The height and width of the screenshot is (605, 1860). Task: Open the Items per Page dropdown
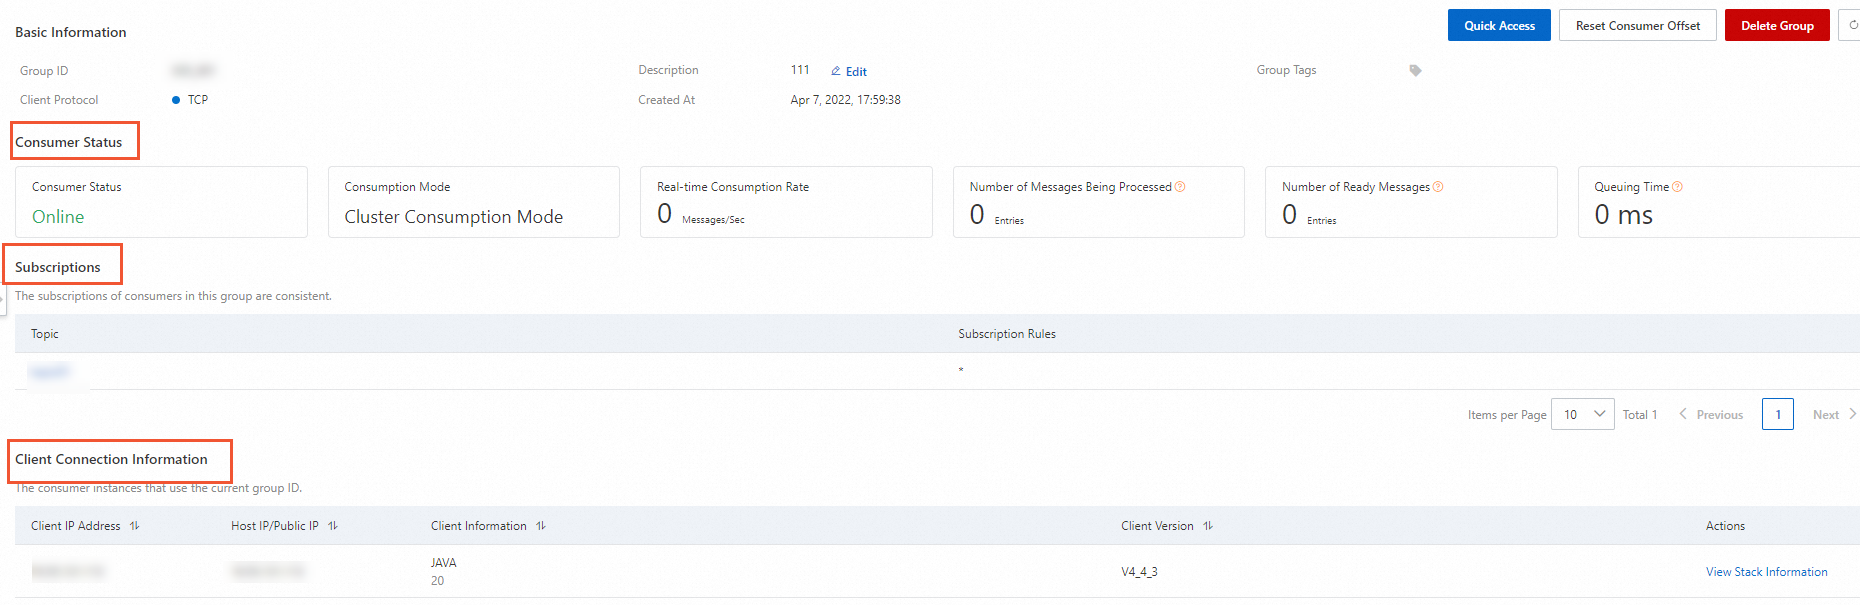click(x=1582, y=414)
